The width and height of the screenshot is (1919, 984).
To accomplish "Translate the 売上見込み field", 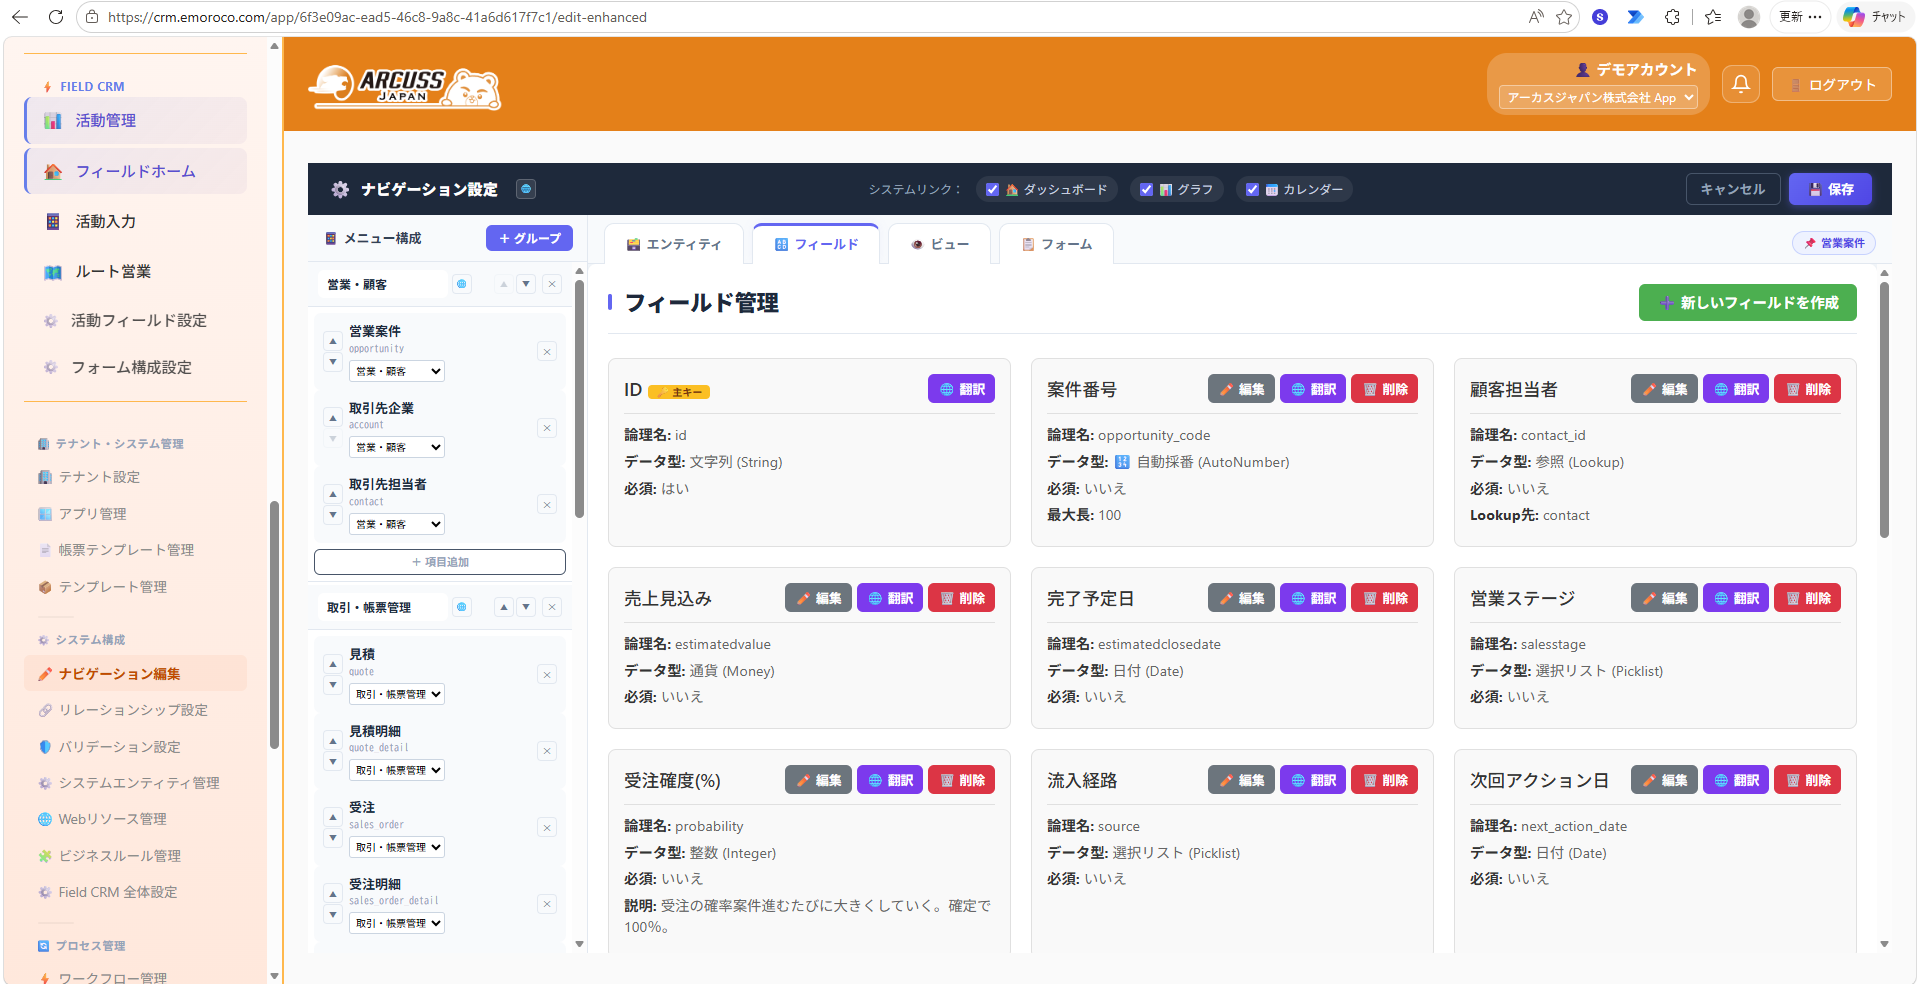I will point(890,598).
